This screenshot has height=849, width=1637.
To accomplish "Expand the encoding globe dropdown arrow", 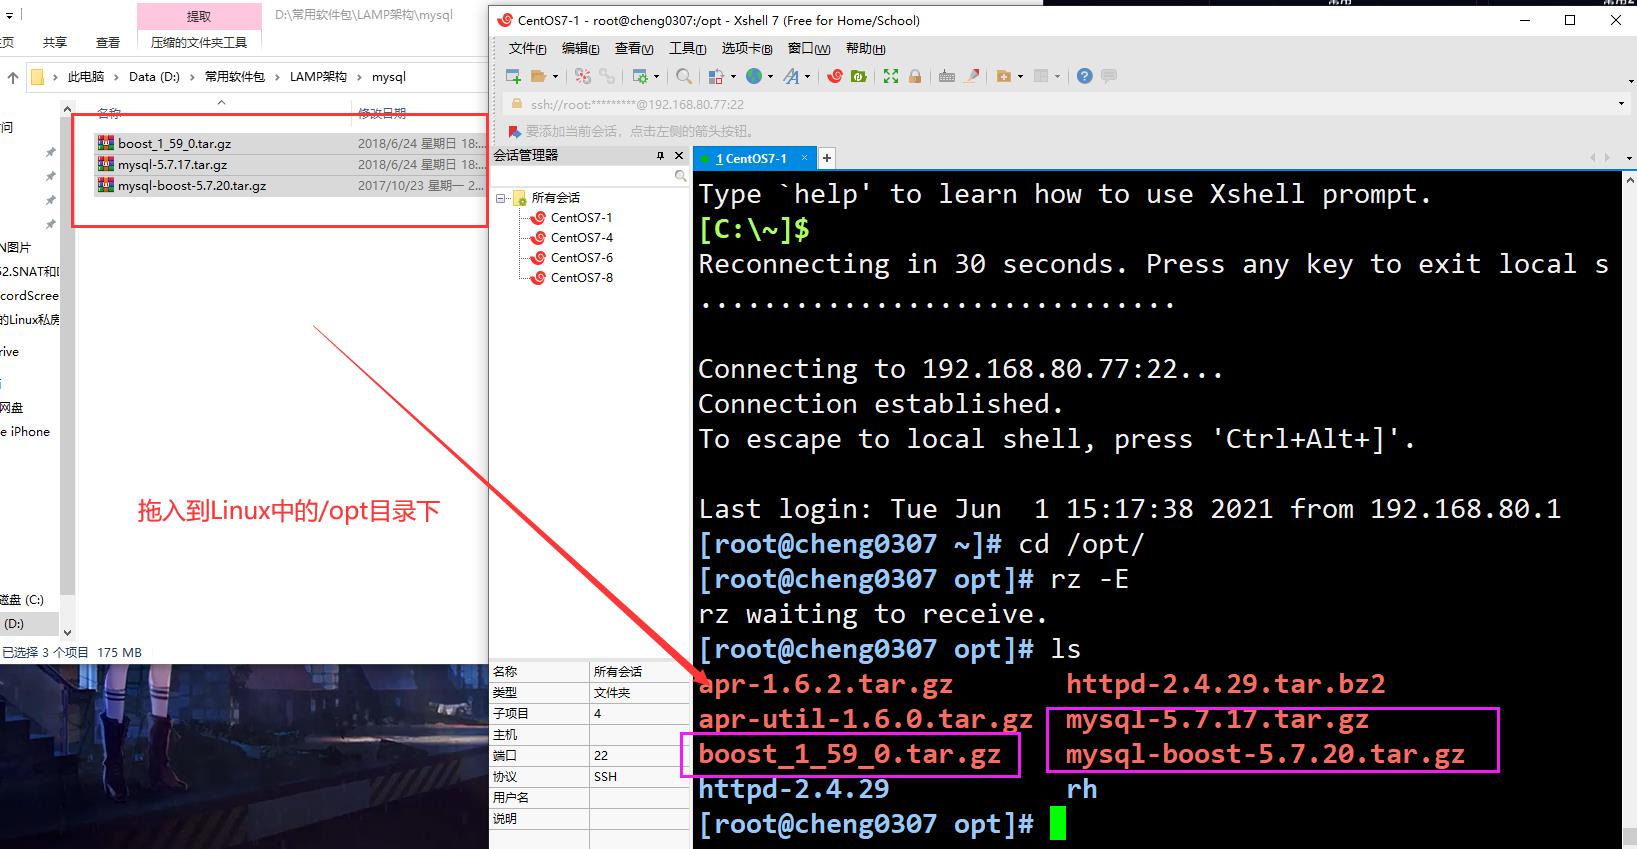I will (770, 76).
